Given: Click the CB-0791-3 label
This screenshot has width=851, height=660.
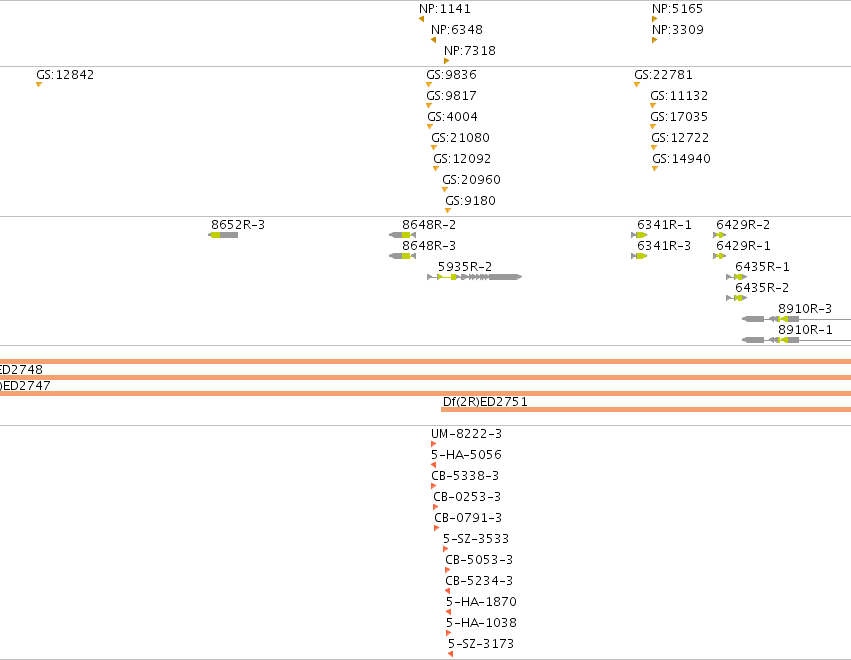Looking at the screenshot, I should (x=468, y=518).
